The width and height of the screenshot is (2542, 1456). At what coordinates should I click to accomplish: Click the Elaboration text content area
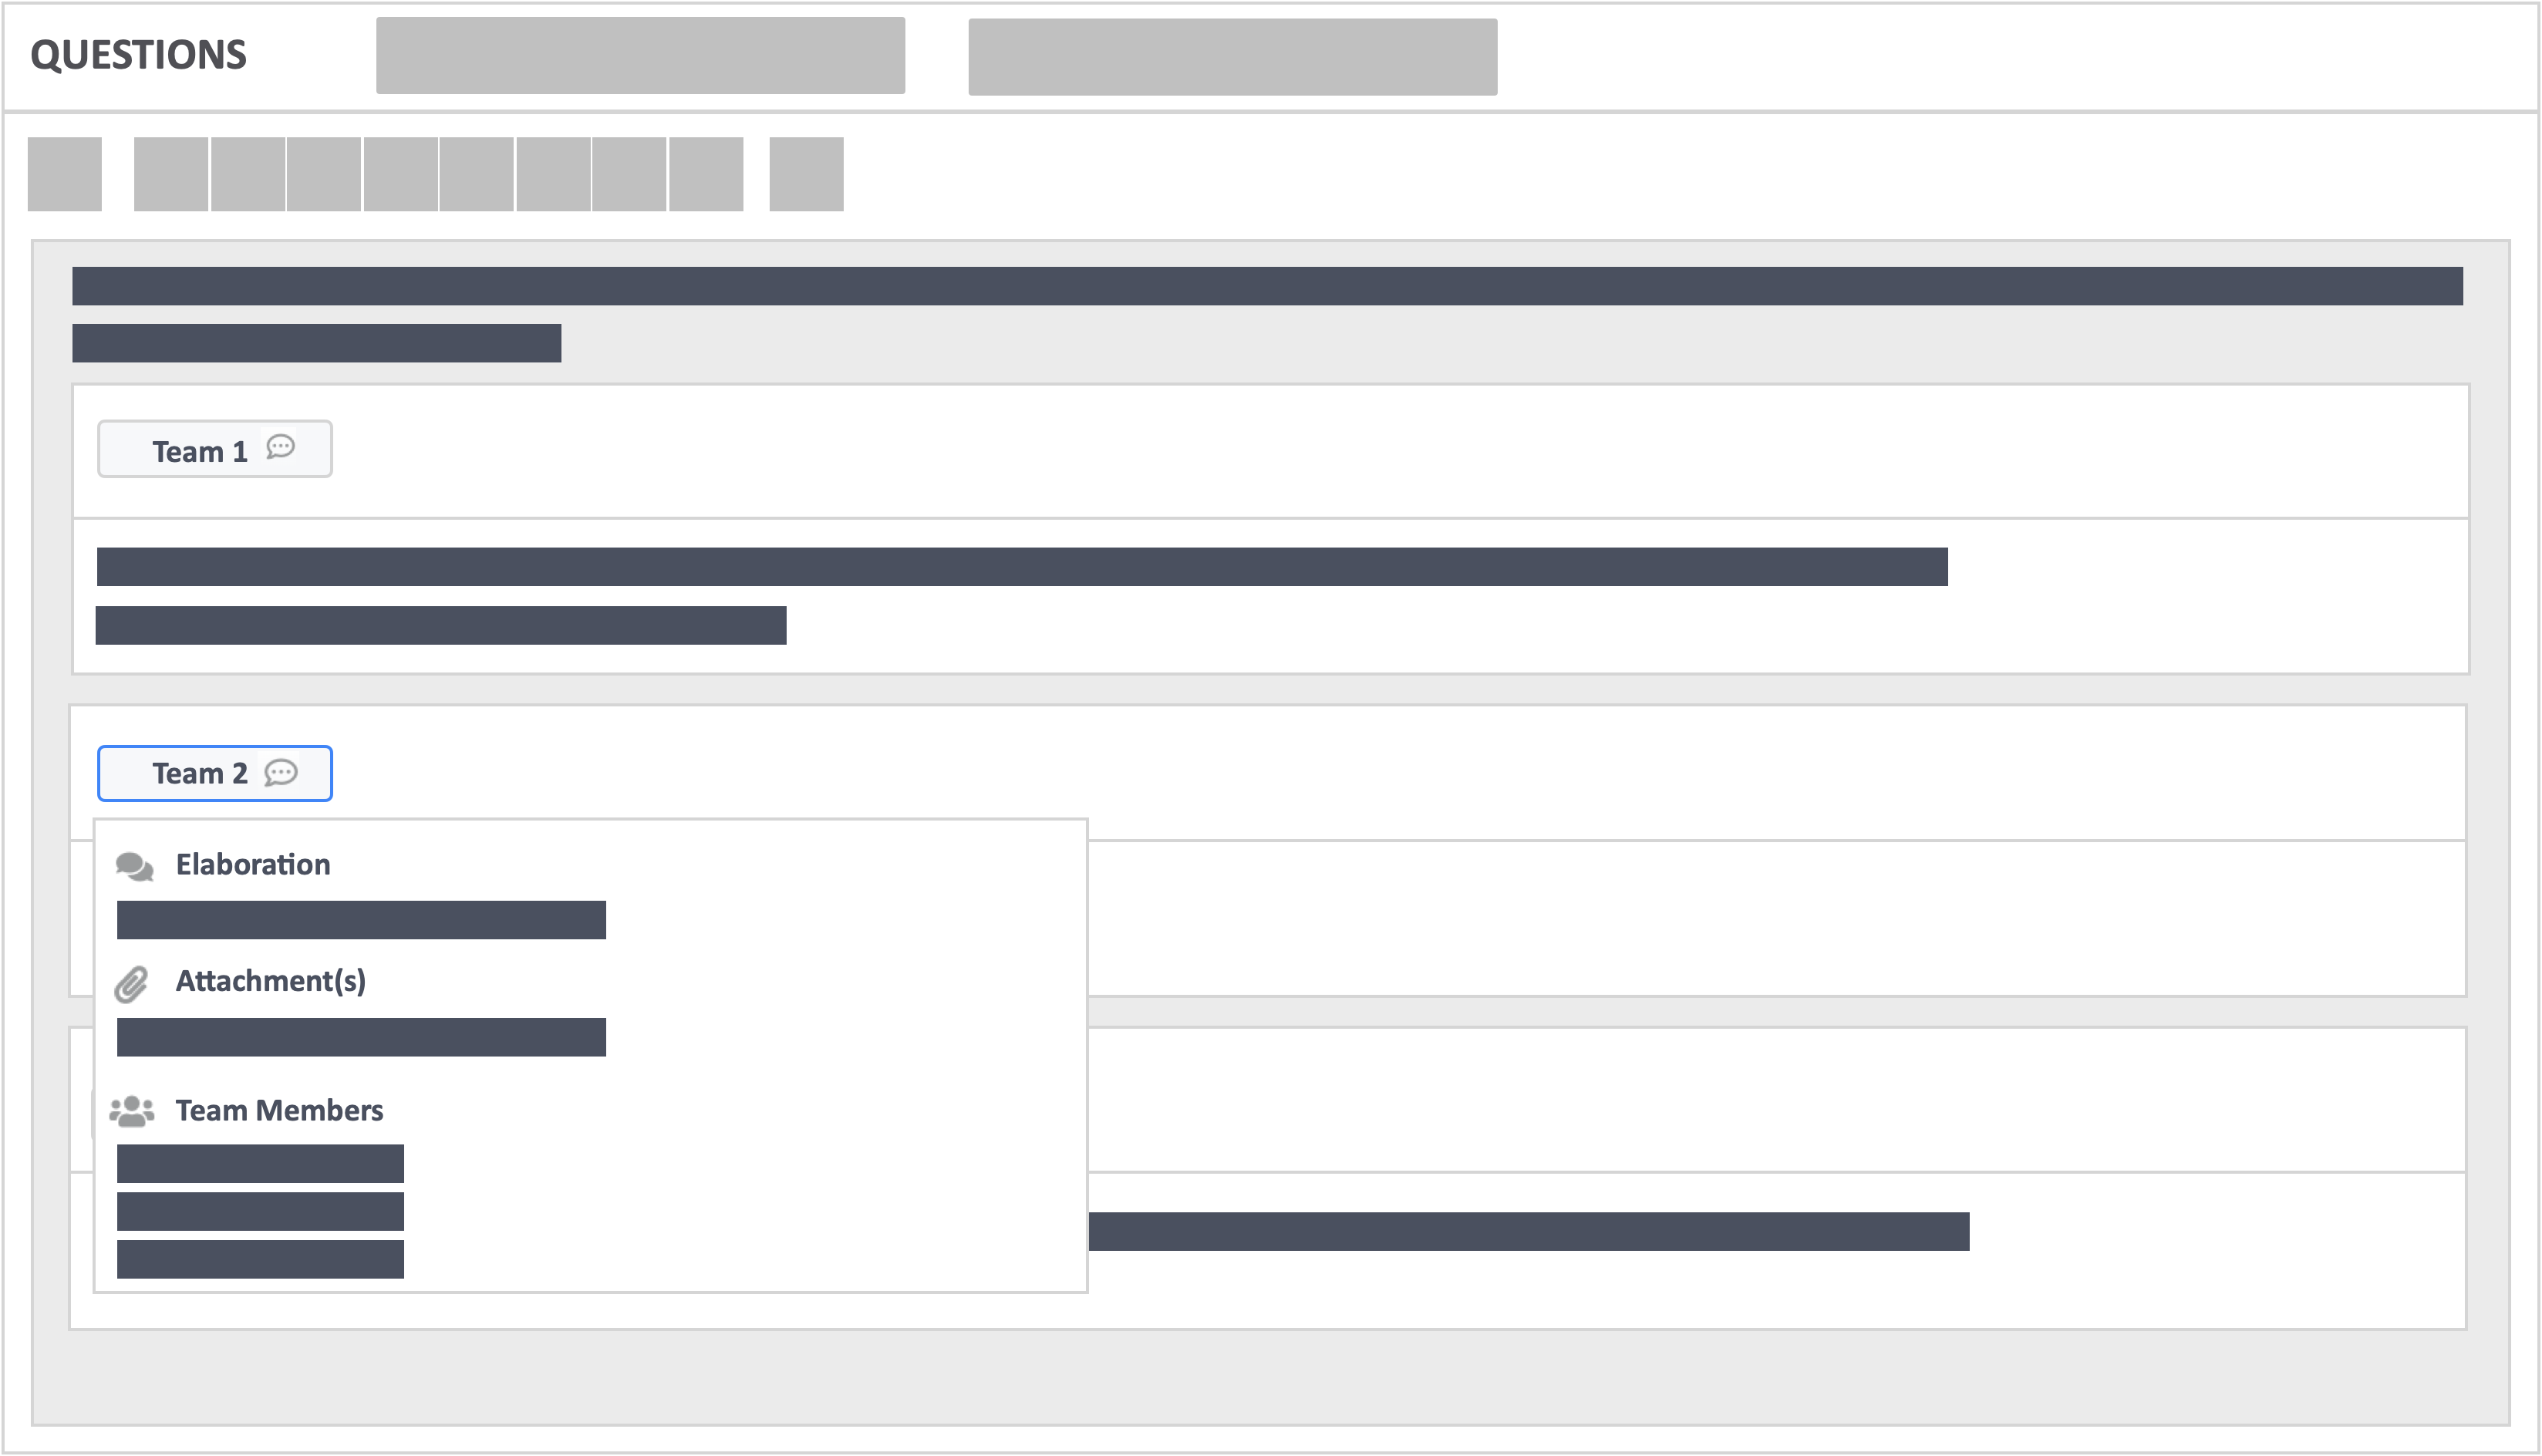coord(362,915)
